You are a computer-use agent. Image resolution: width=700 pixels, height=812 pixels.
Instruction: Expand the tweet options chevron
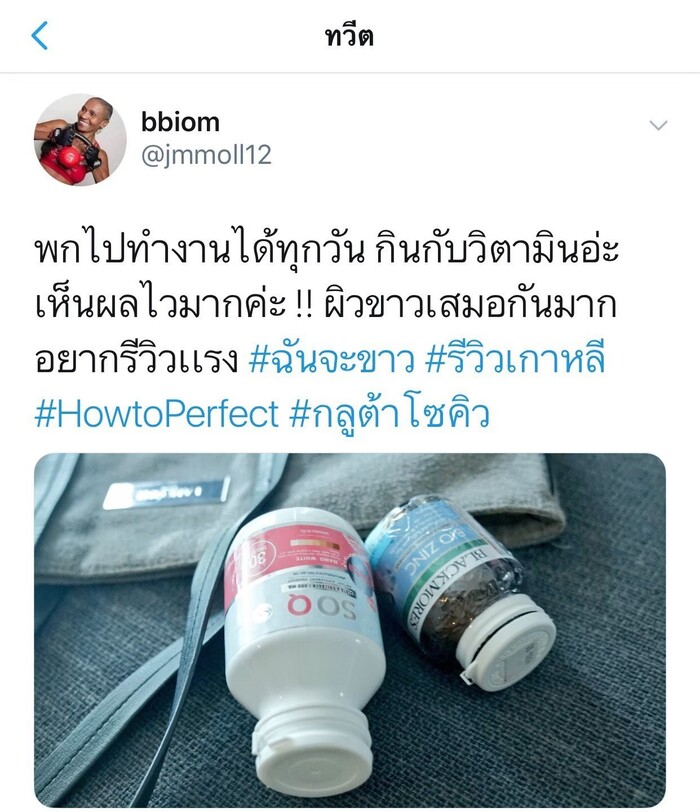coord(658,125)
